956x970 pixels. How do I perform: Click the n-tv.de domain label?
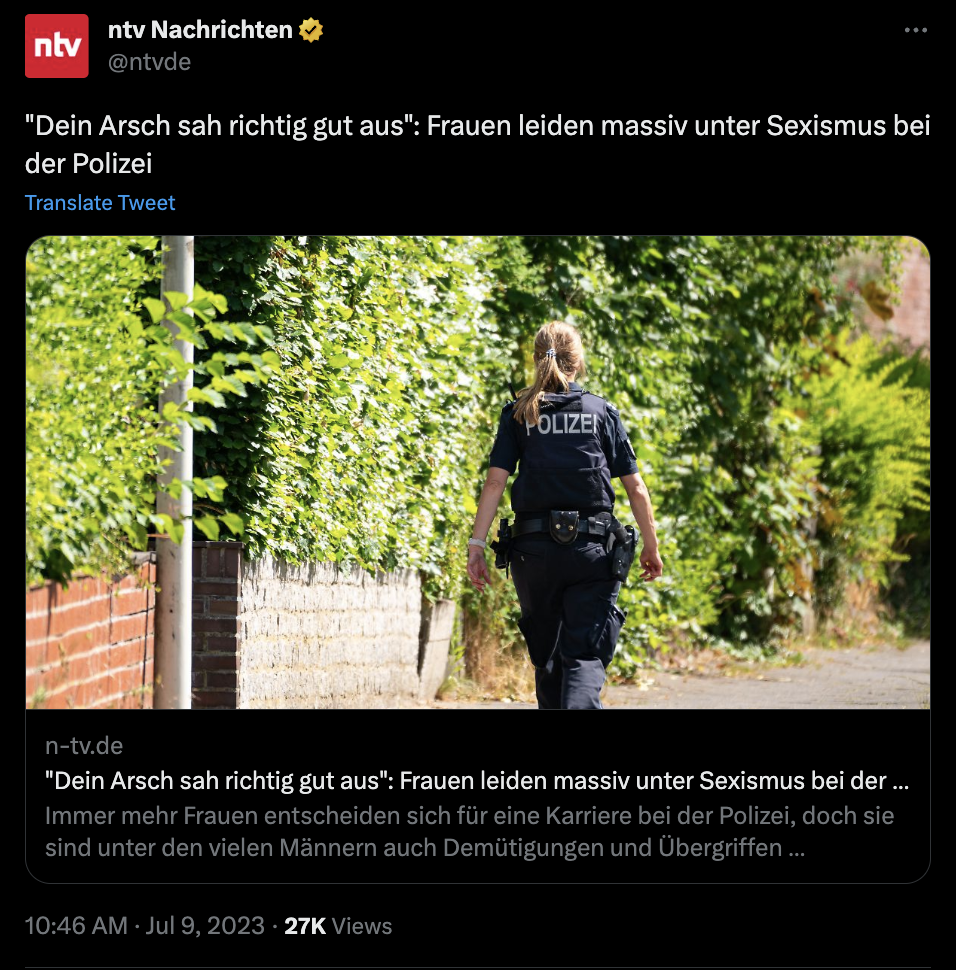(x=84, y=745)
